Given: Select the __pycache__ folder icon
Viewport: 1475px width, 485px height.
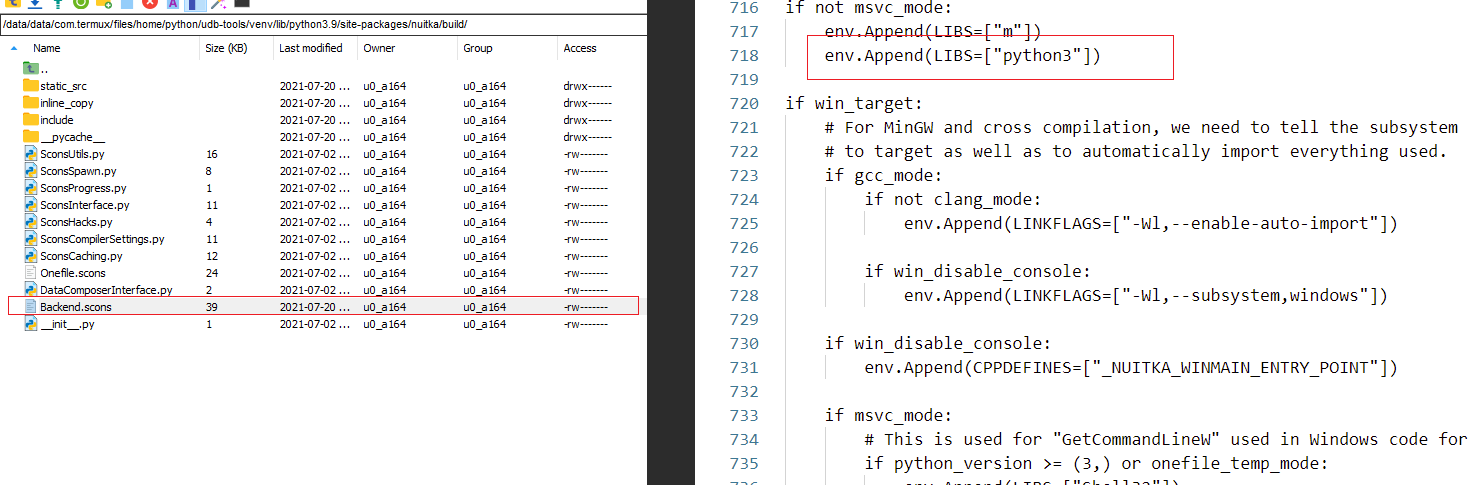Looking at the screenshot, I should [x=30, y=137].
